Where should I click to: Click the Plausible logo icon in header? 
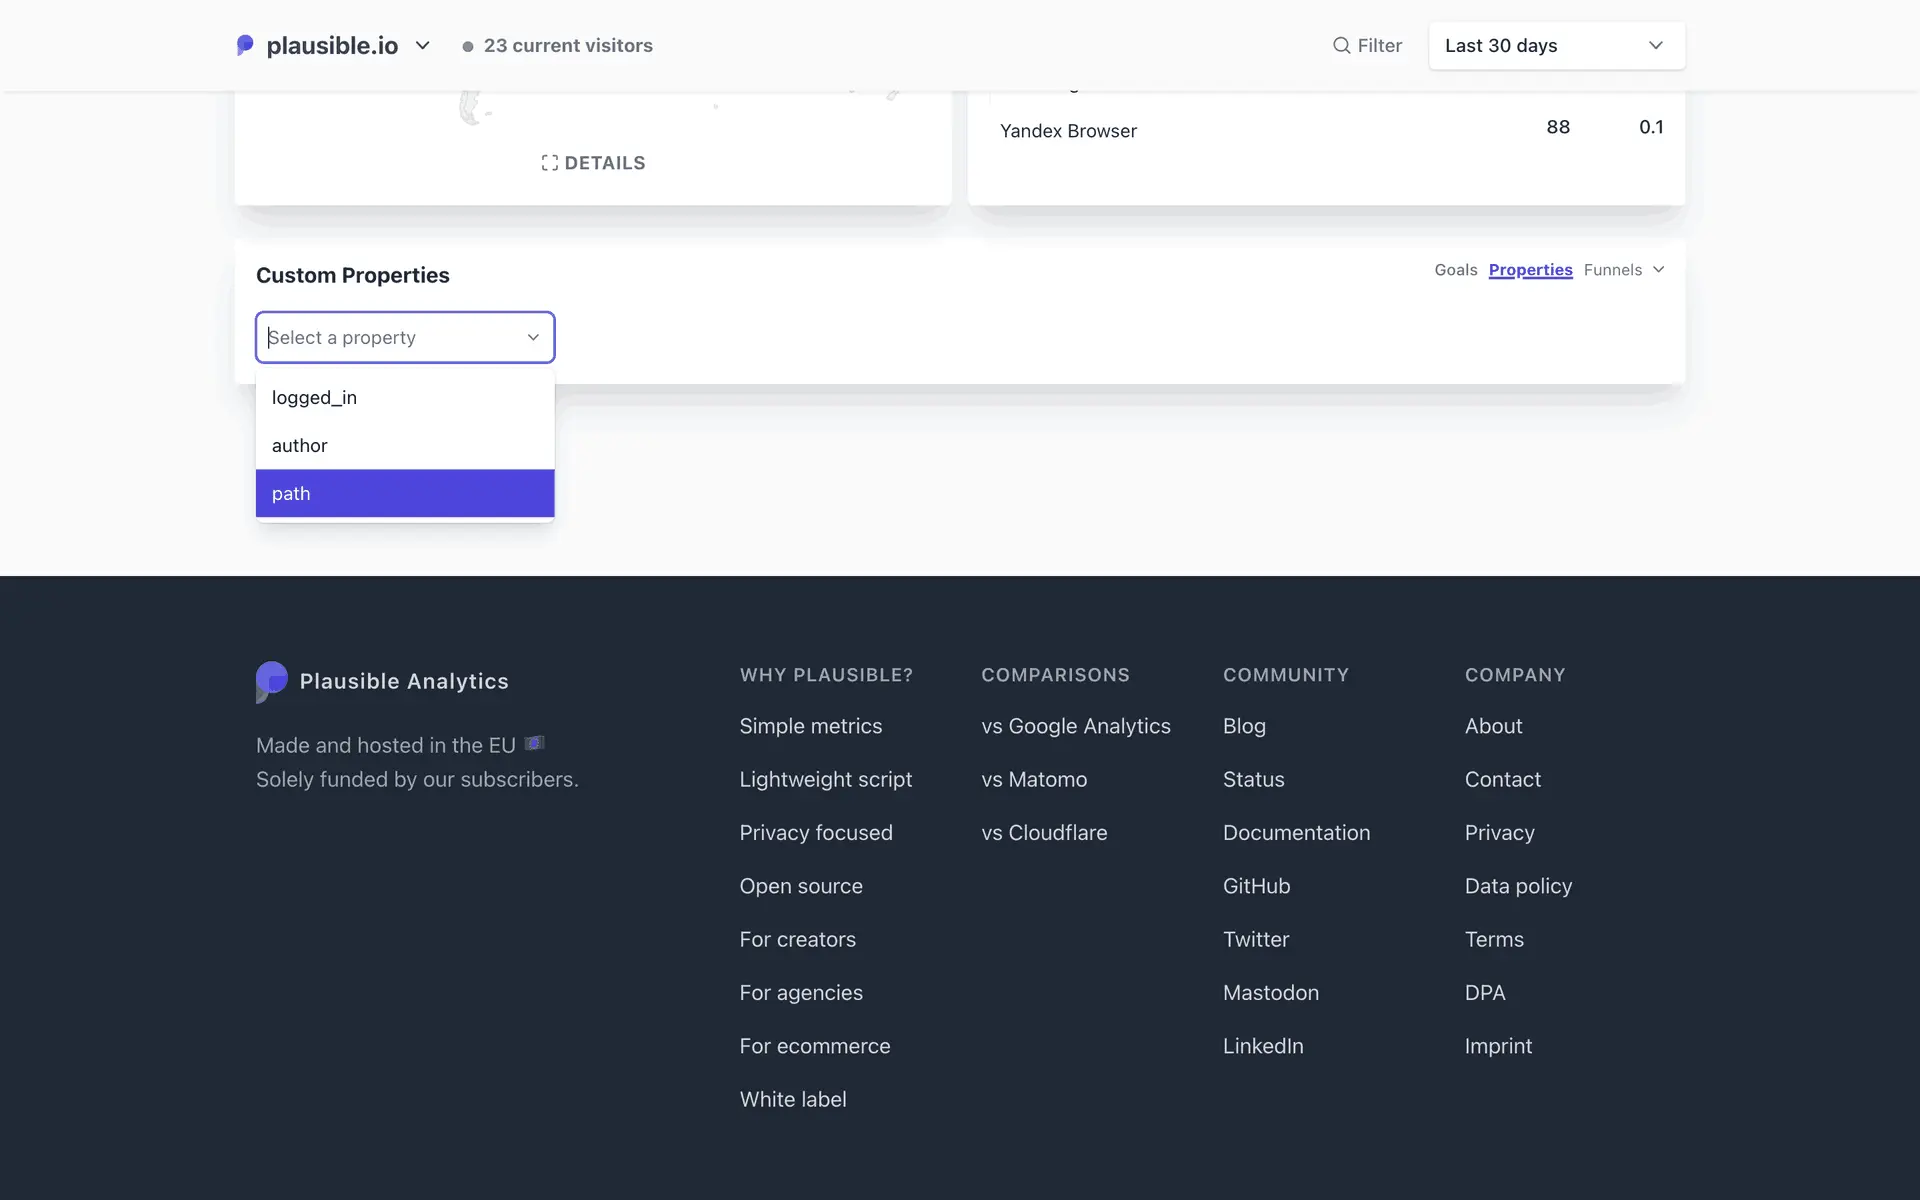pos(245,45)
